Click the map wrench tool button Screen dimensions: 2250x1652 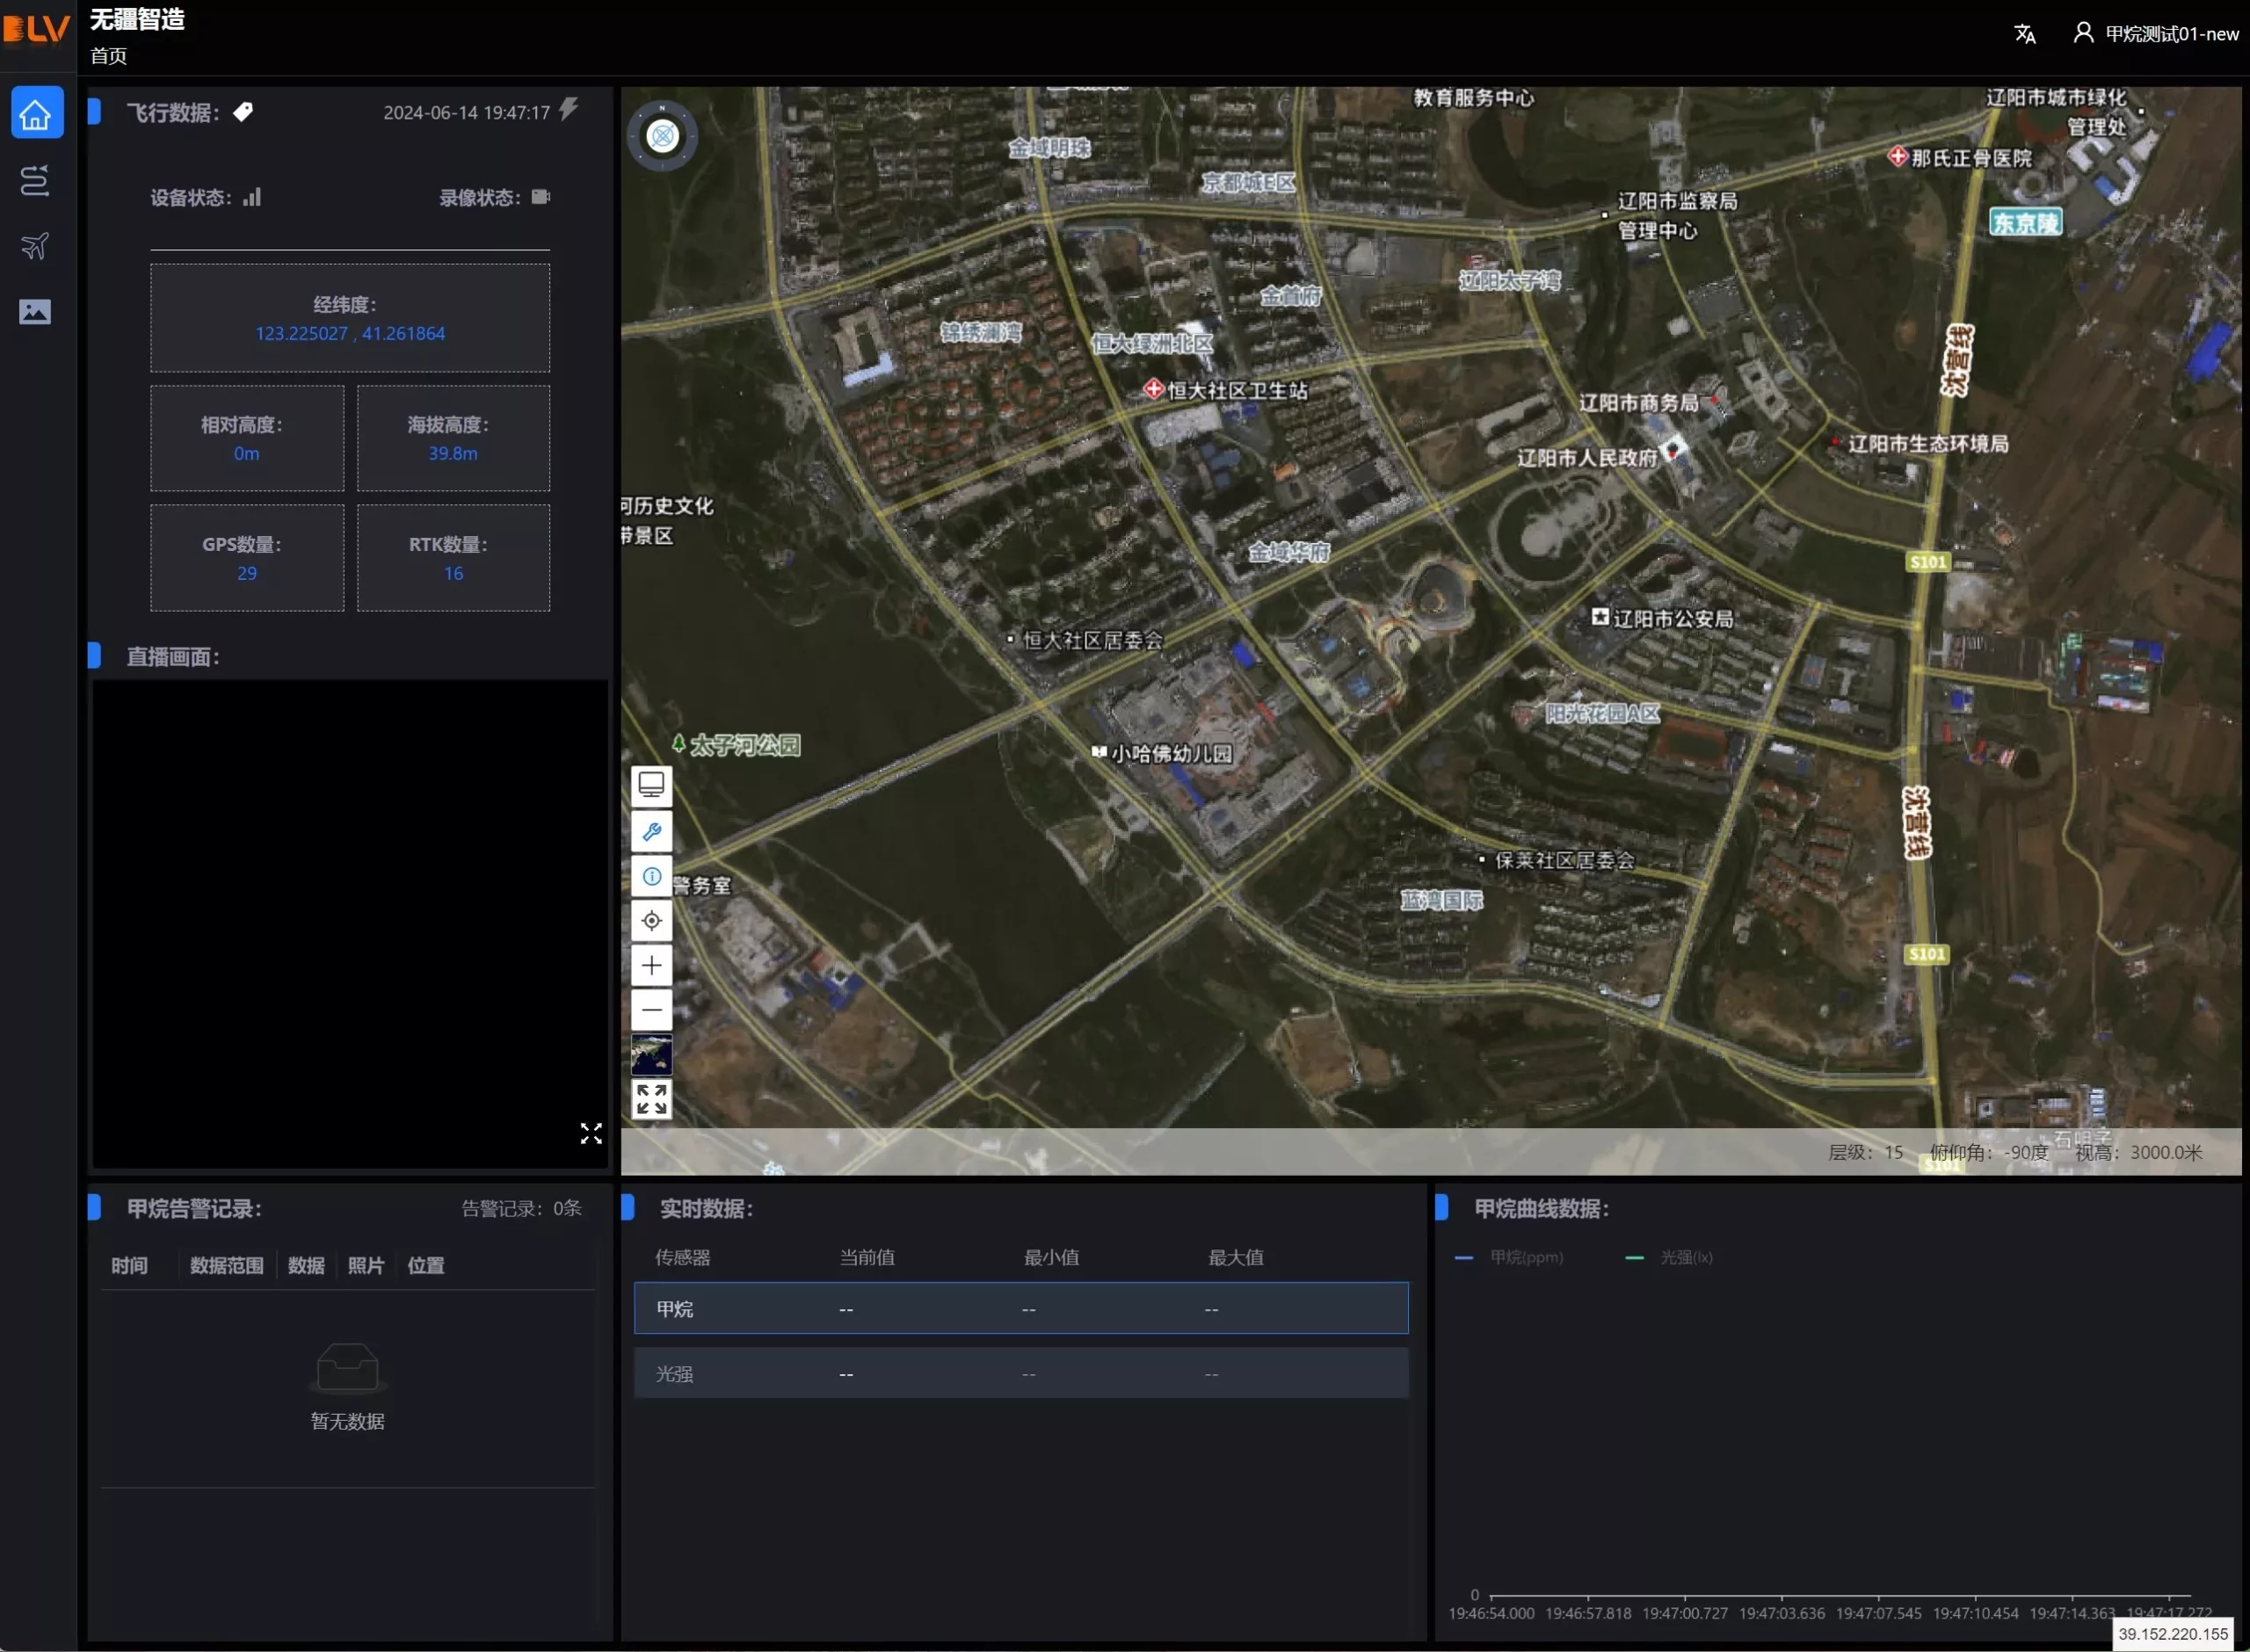pyautogui.click(x=651, y=832)
